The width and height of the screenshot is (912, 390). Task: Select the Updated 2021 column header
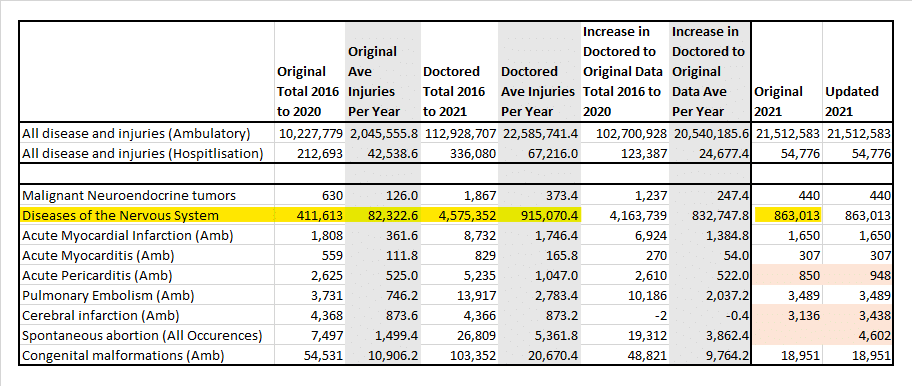852,101
